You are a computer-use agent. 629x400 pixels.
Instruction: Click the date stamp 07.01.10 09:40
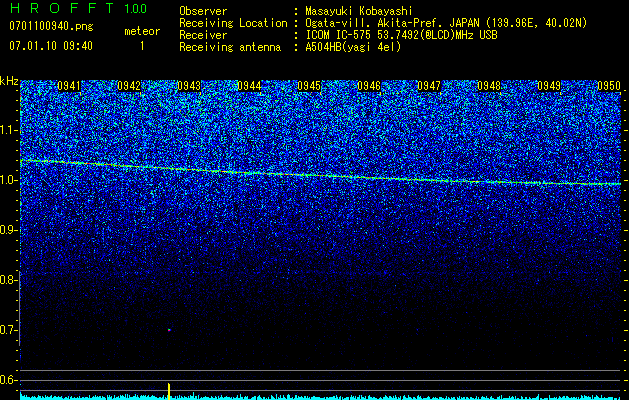pyautogui.click(x=51, y=46)
